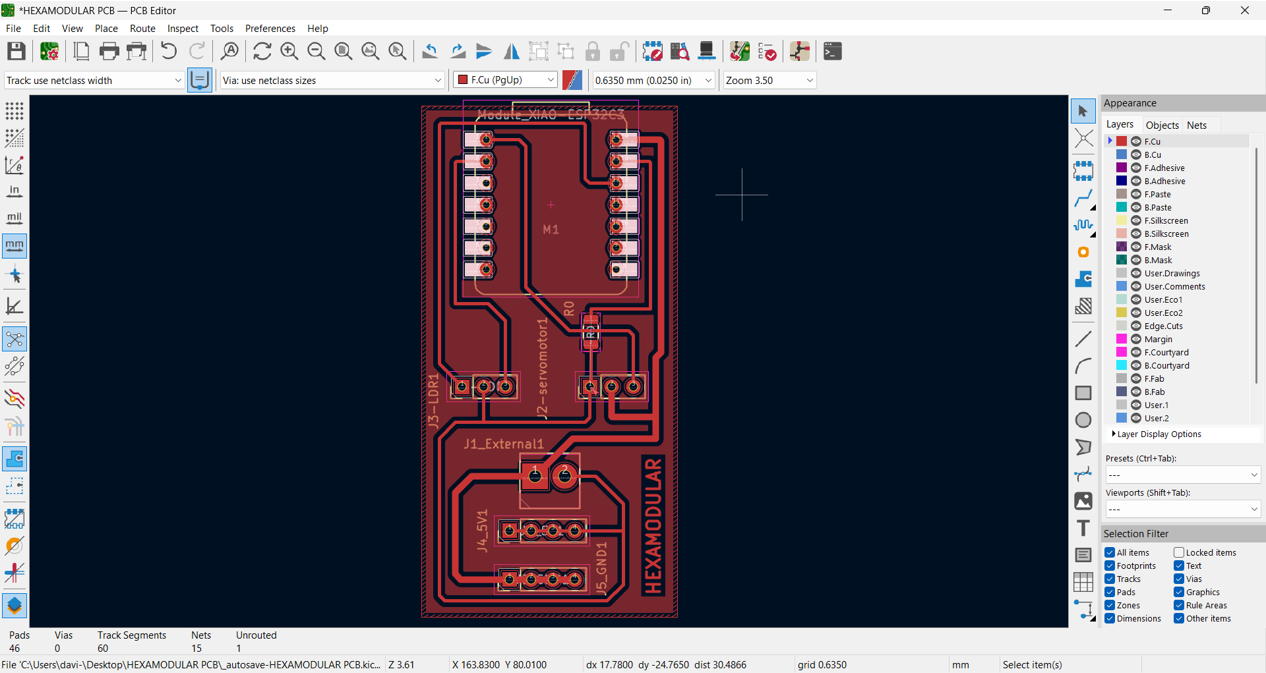Hide the Edge.Cuts layer eye icon
The height and width of the screenshot is (673, 1266).
click(1136, 326)
